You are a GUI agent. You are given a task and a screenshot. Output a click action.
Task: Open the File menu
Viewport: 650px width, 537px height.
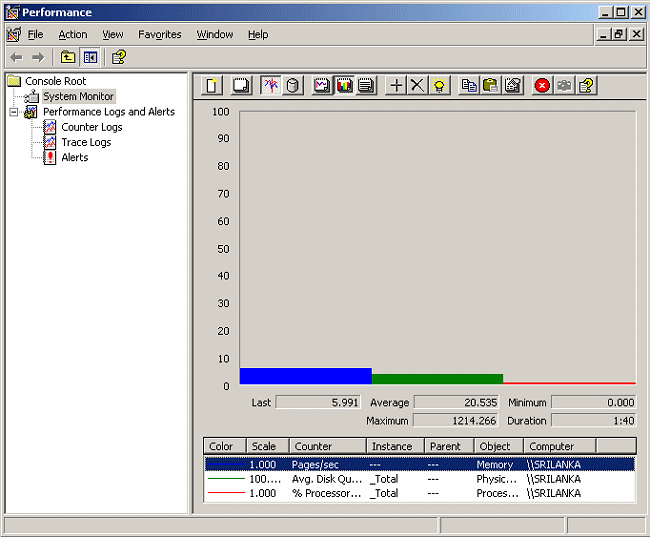click(35, 34)
